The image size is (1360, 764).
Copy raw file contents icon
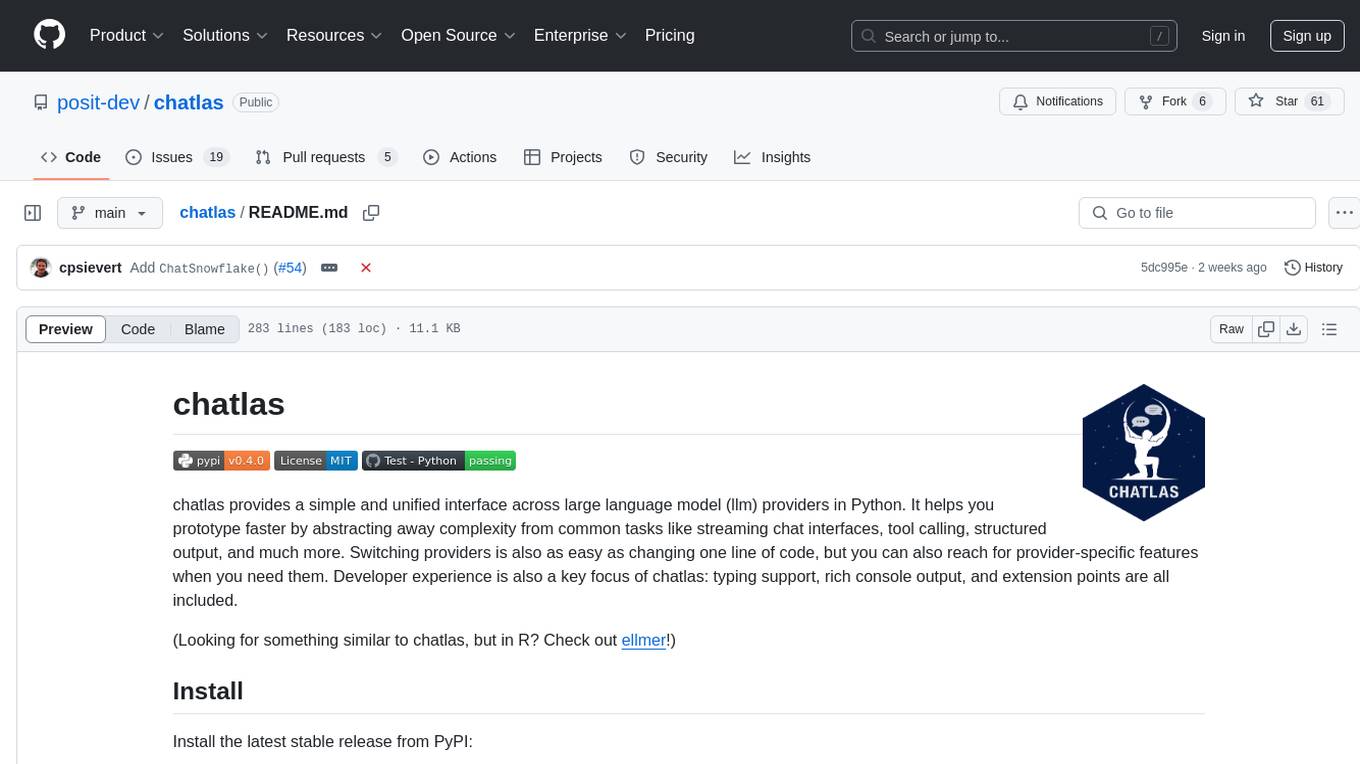(x=1266, y=329)
